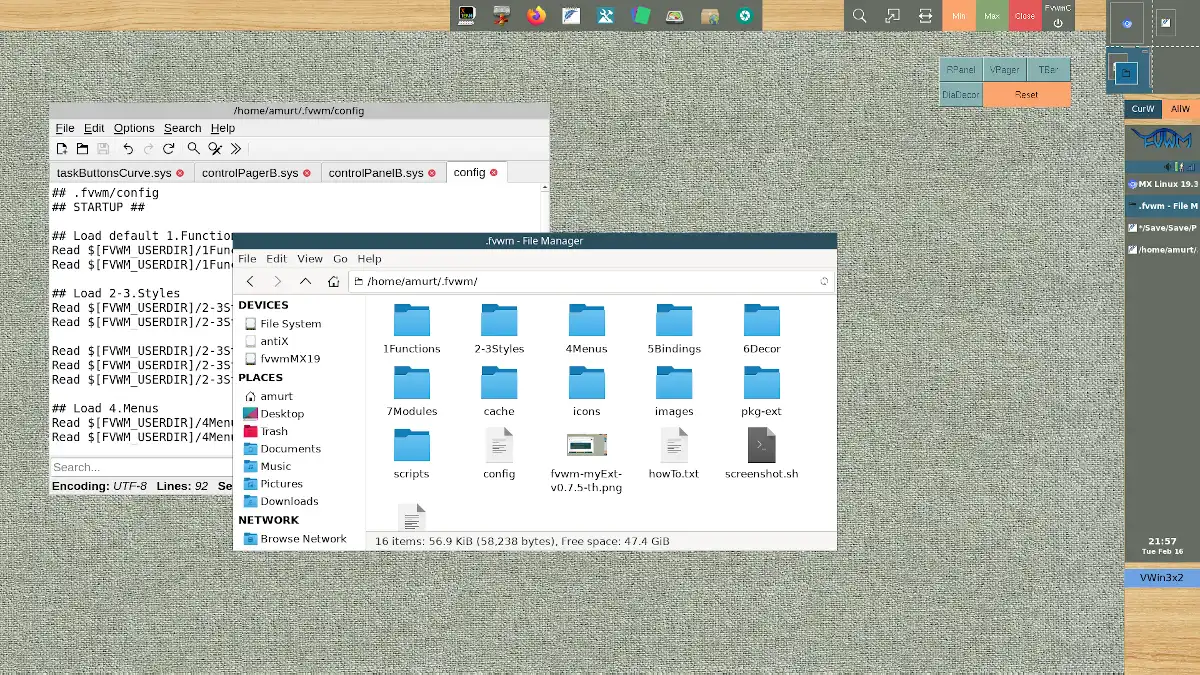This screenshot has height=675, width=1200.
Task: Go to home folder in File Manager
Action: (334, 282)
